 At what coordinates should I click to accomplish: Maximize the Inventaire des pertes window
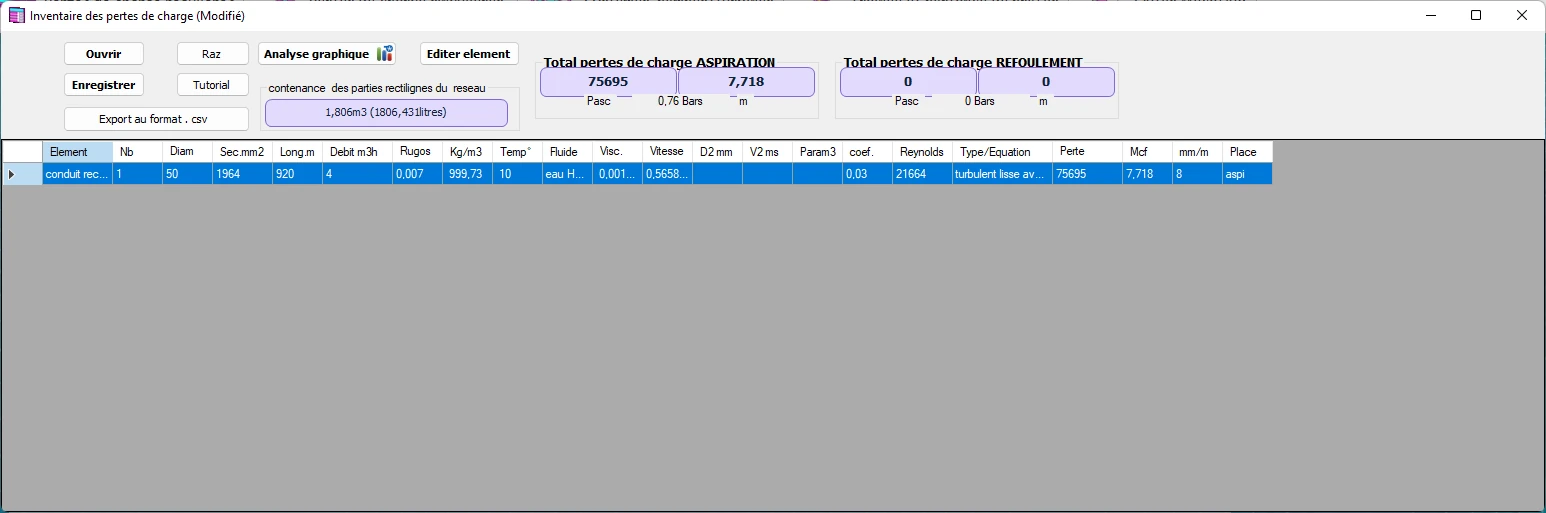[x=1476, y=15]
